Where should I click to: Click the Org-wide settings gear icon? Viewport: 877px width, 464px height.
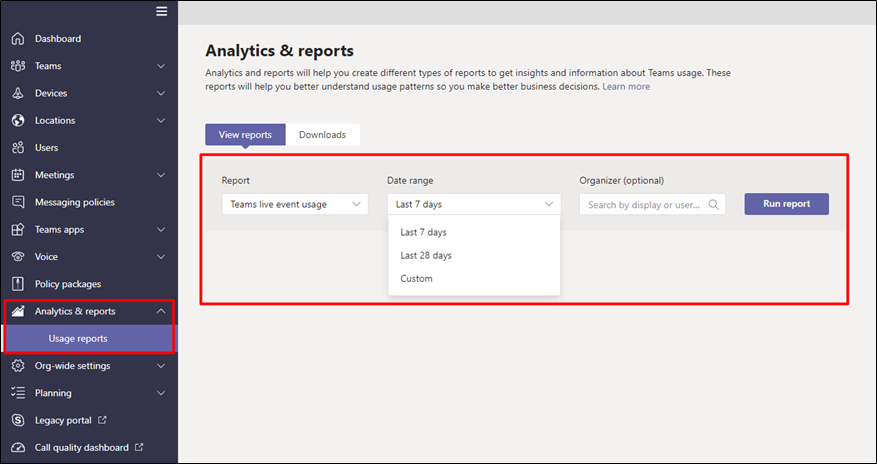click(x=18, y=366)
